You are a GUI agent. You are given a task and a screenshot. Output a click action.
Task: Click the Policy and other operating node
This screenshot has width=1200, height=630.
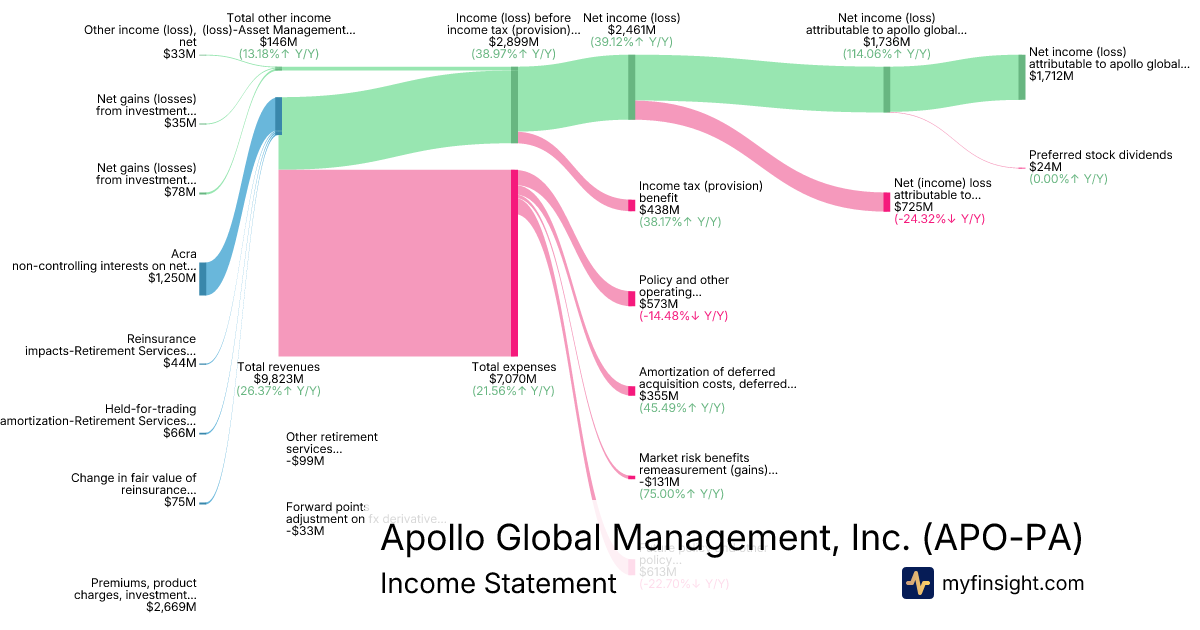[x=632, y=298]
